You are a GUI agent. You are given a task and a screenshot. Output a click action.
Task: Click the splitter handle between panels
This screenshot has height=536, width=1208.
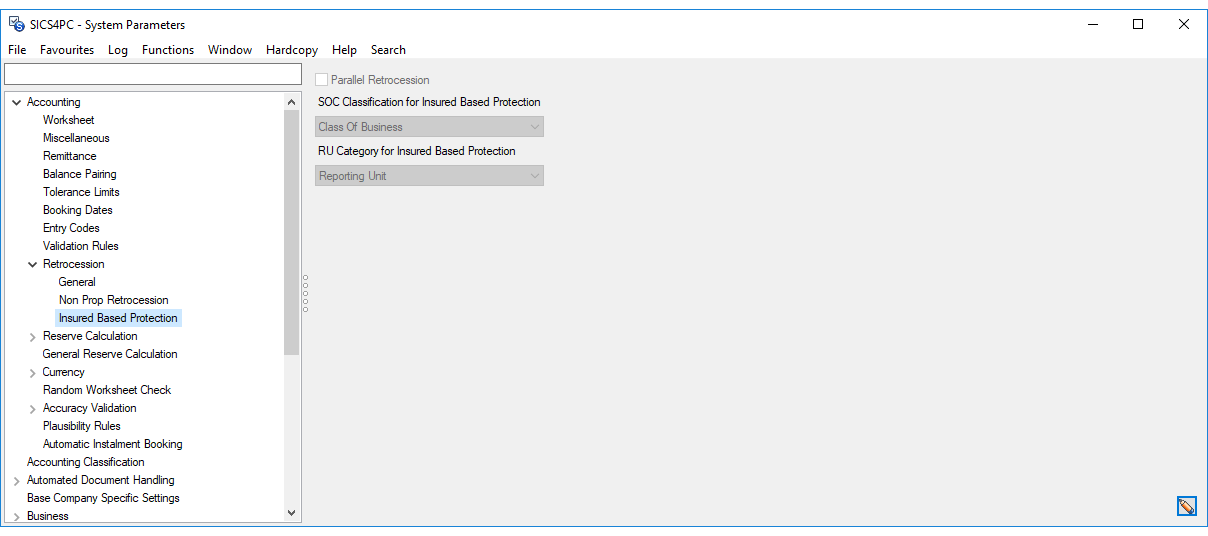[305, 293]
